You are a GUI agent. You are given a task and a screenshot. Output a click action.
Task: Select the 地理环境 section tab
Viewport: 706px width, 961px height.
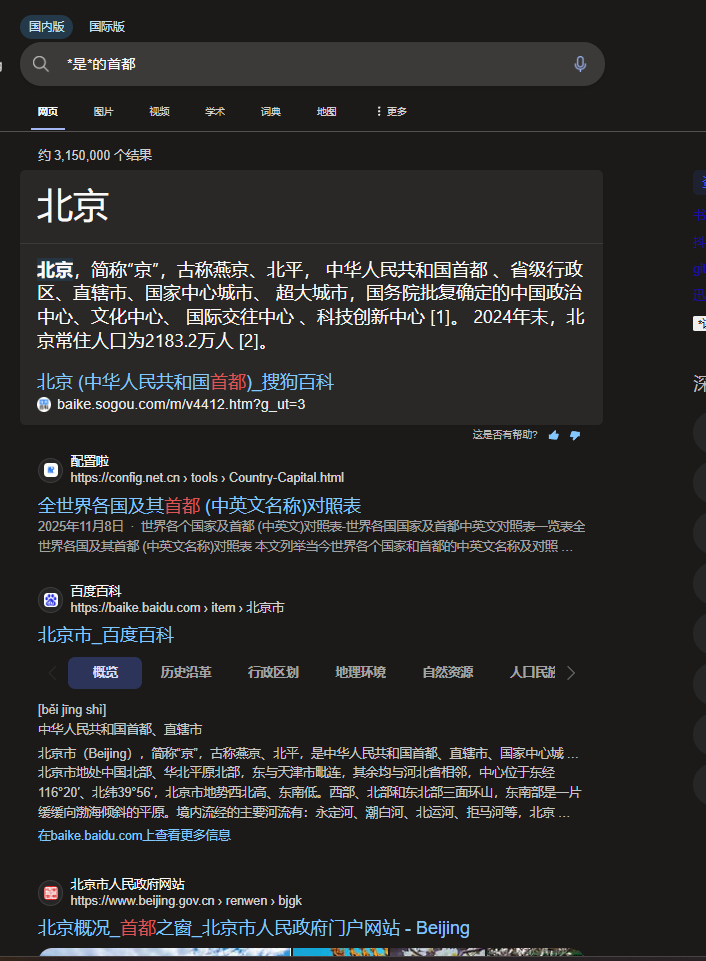pyautogui.click(x=360, y=672)
